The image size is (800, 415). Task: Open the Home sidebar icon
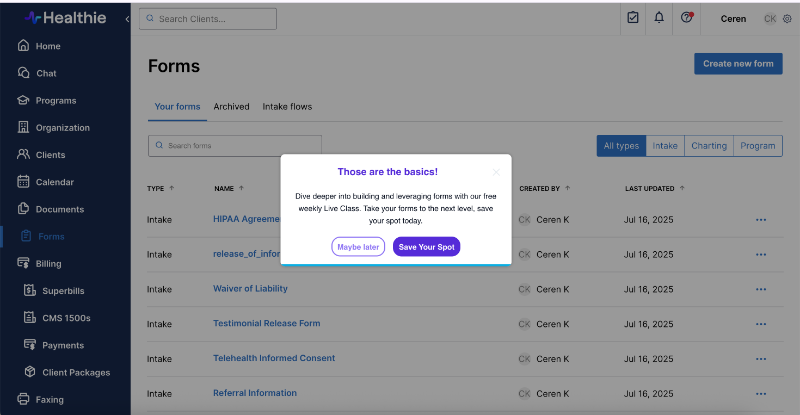point(23,45)
